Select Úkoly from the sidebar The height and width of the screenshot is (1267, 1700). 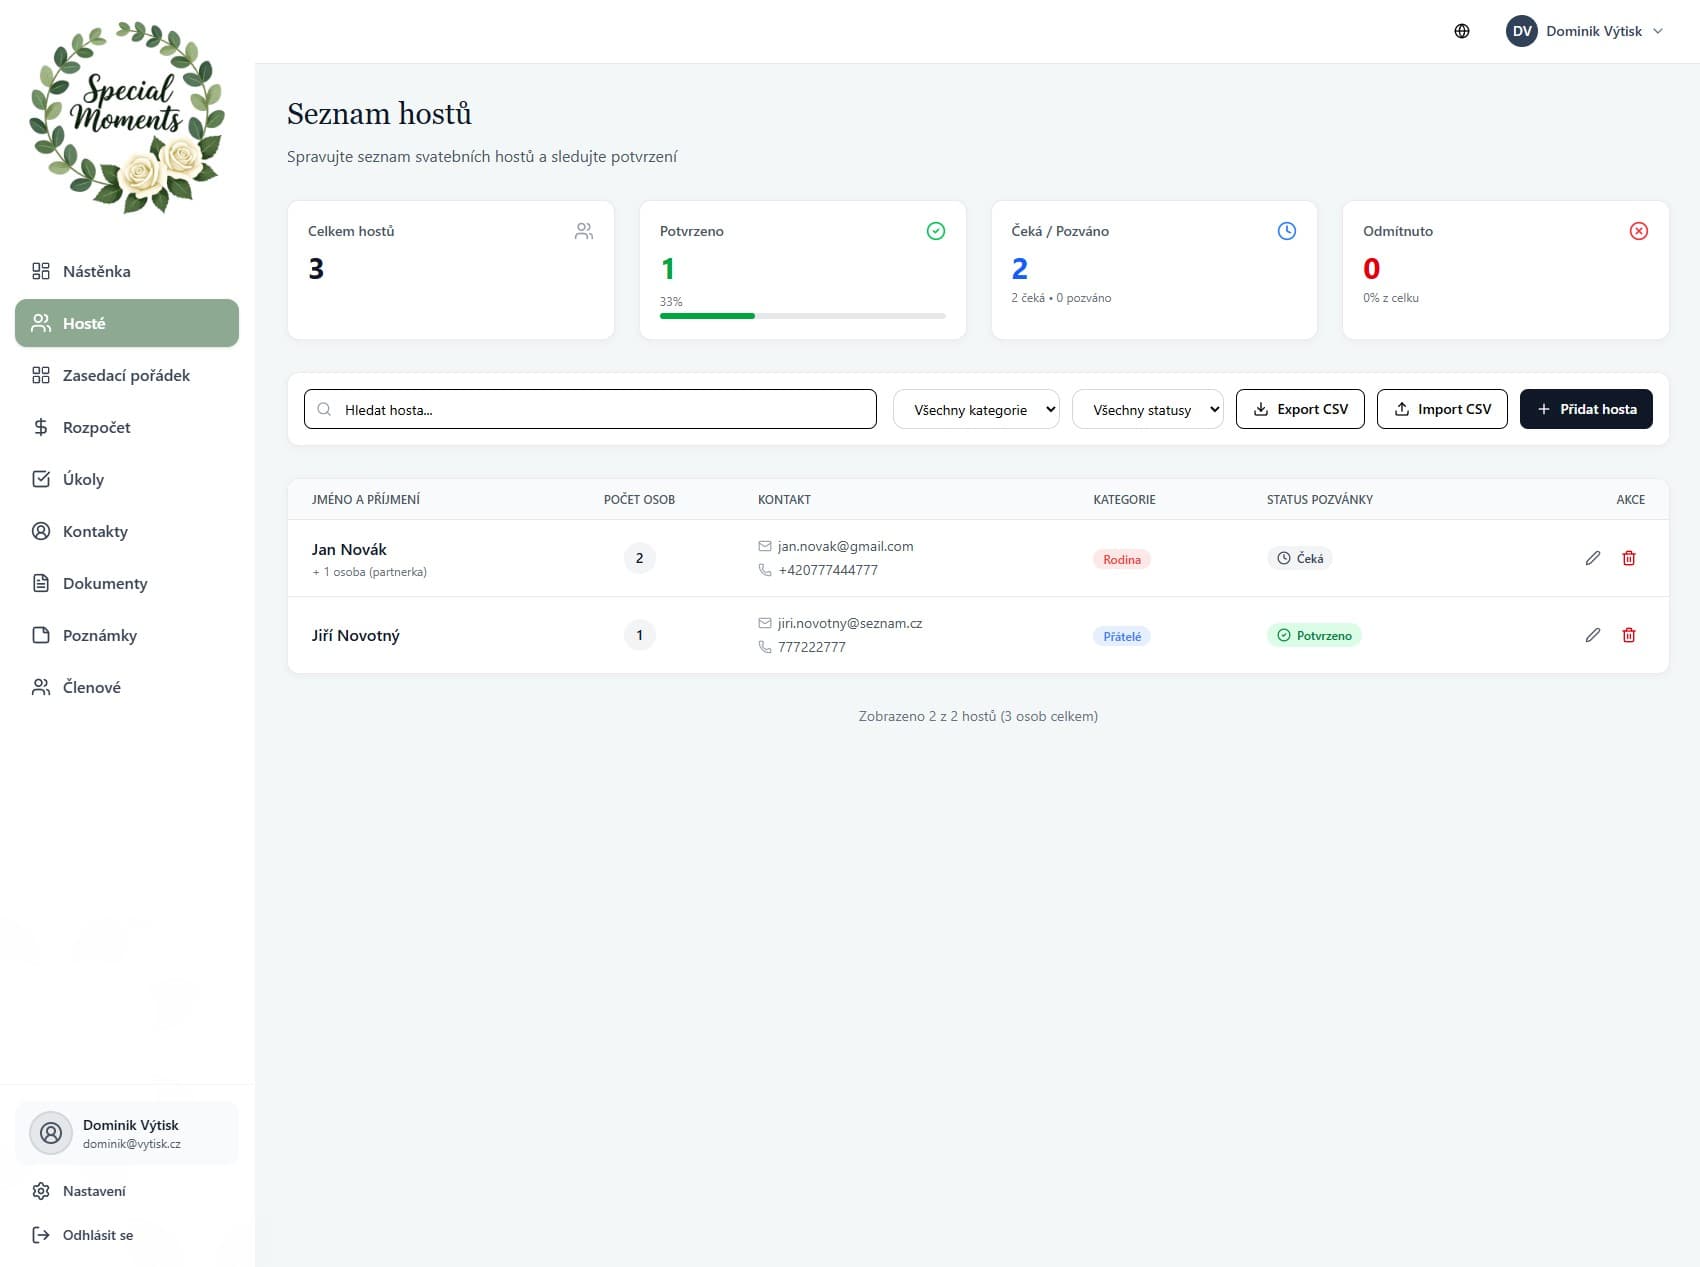[x=83, y=479]
